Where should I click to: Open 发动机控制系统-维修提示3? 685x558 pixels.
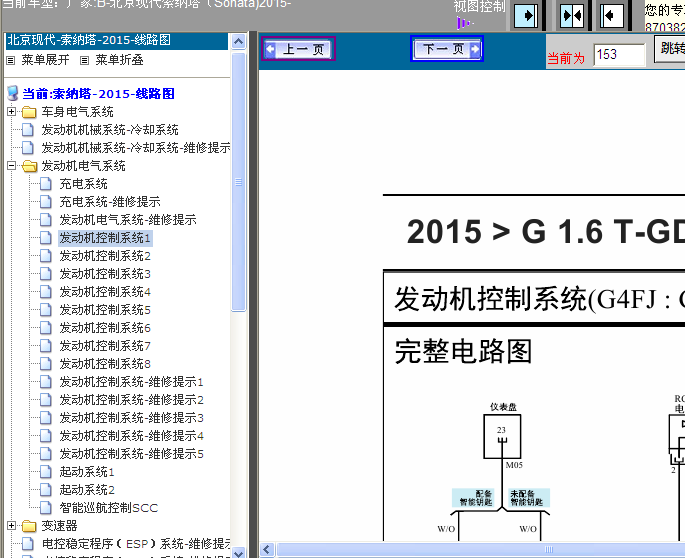[131, 417]
